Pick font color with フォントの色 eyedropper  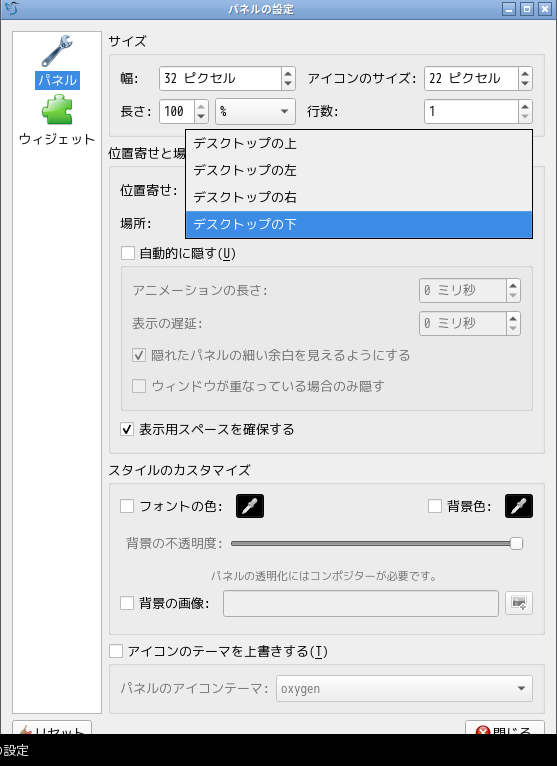click(250, 506)
